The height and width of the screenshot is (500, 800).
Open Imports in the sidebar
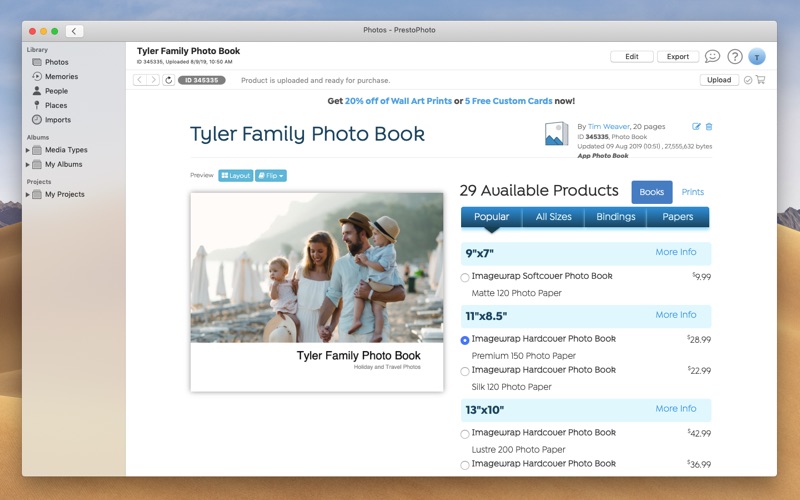(x=52, y=119)
